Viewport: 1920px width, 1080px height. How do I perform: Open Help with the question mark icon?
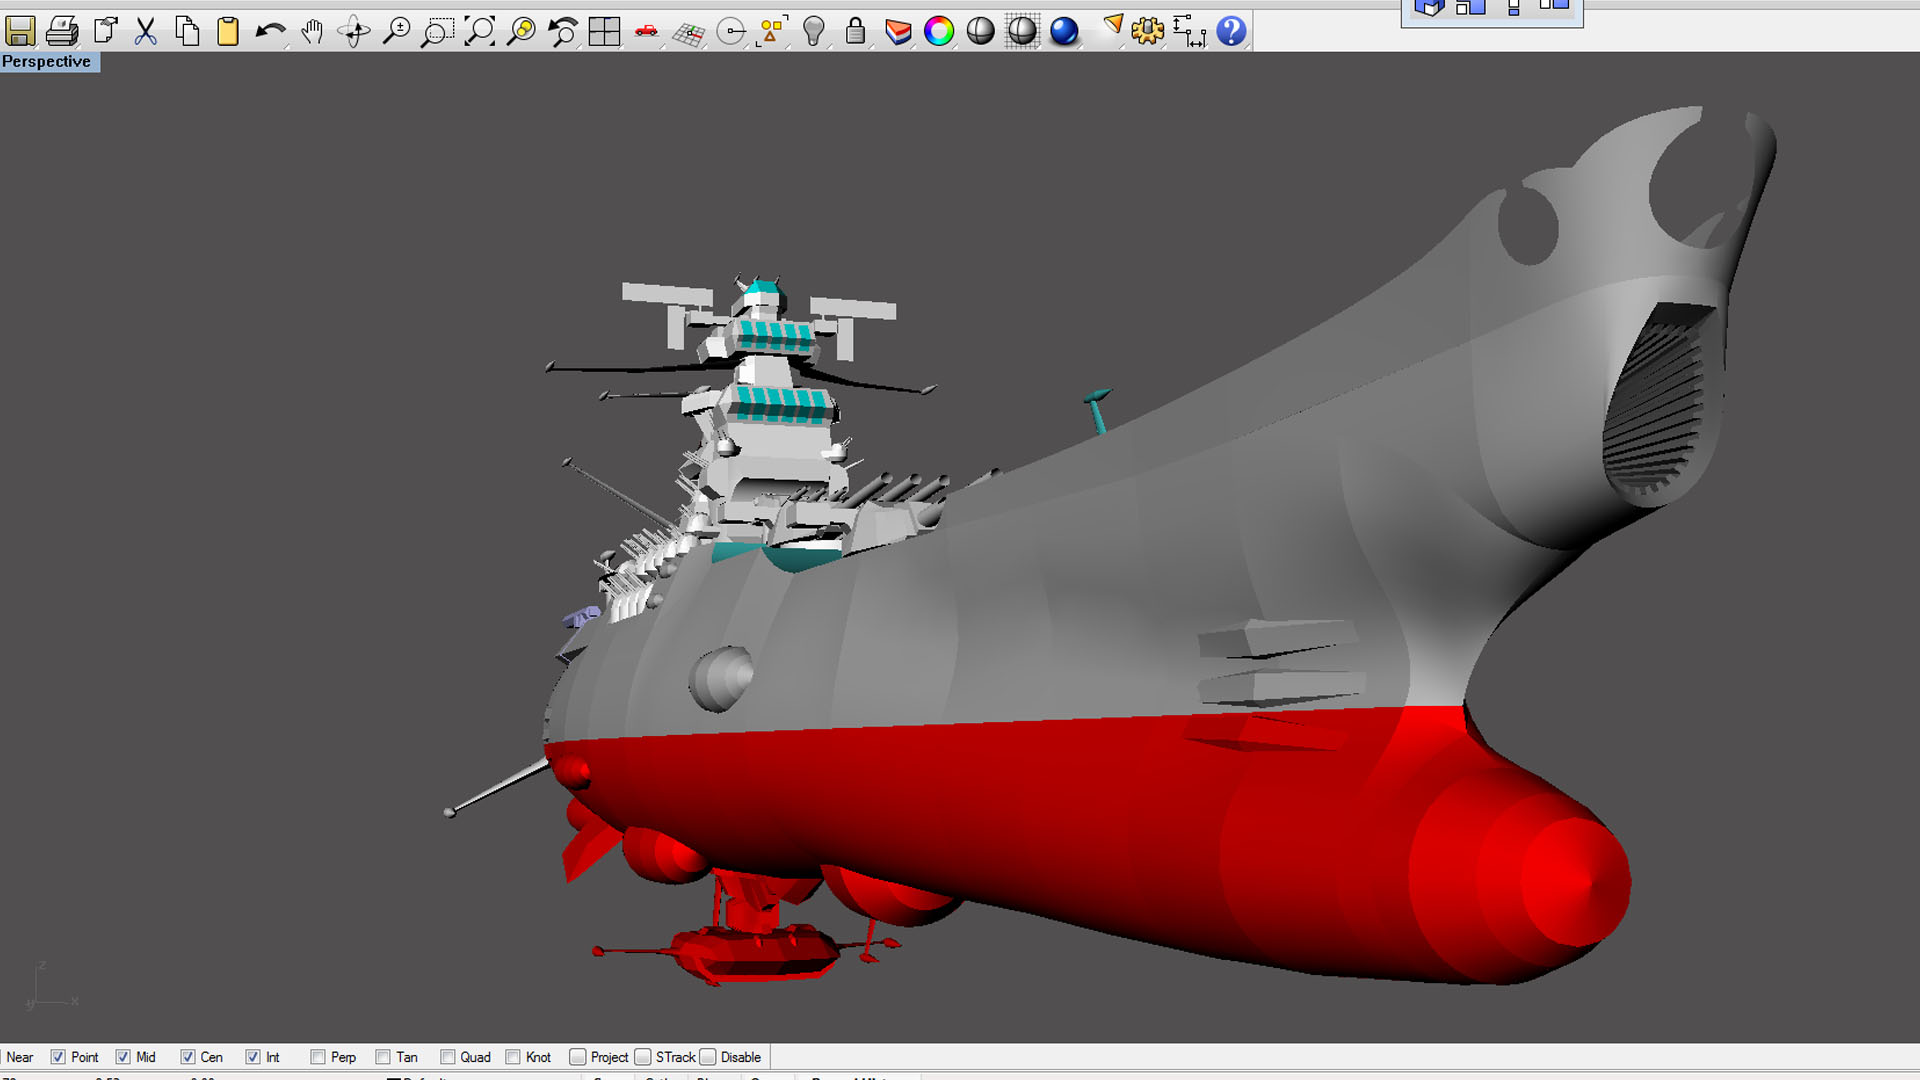[x=1231, y=31]
